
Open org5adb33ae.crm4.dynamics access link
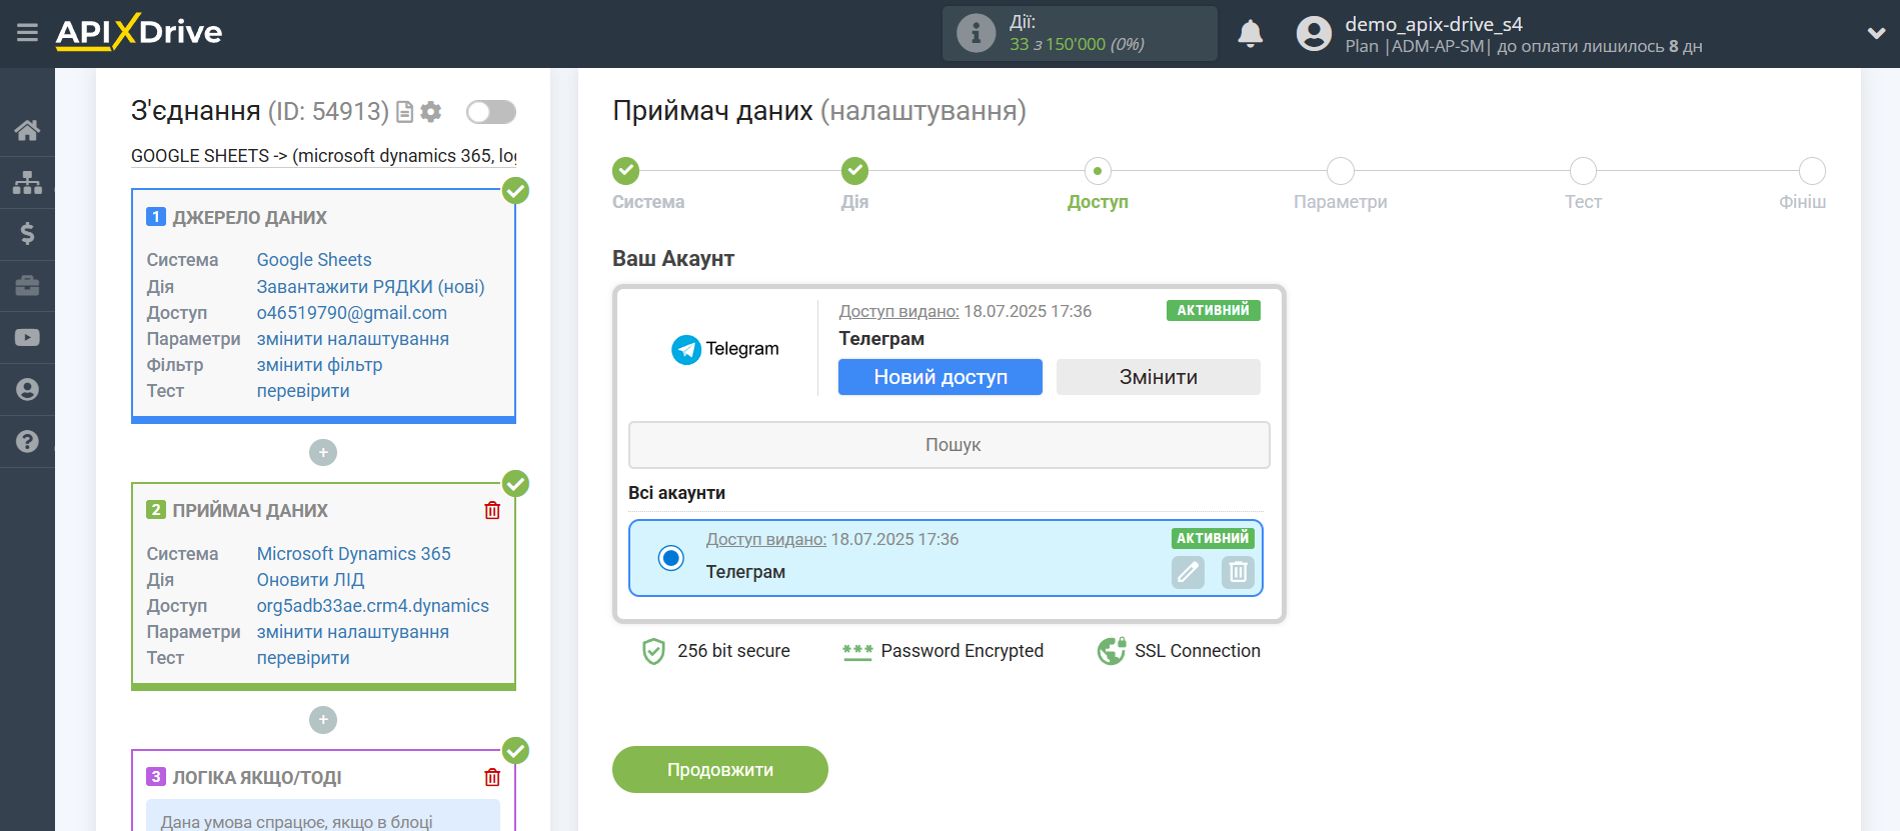click(373, 606)
